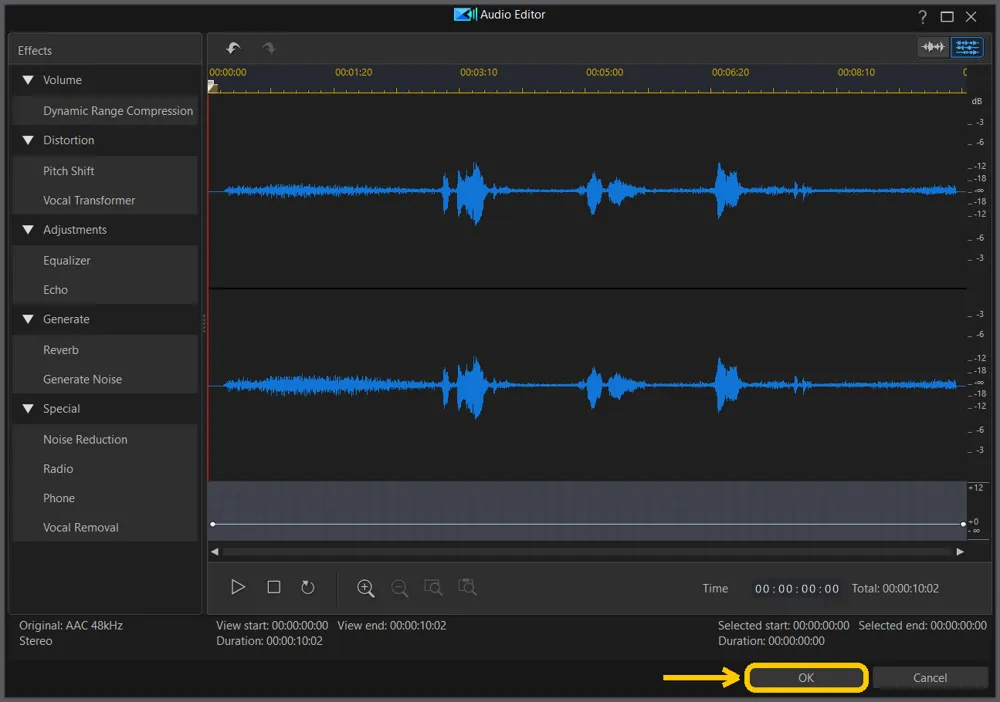Click the 00:05:00 ruler mark
Viewport: 1000px width, 702px height.
(x=605, y=72)
